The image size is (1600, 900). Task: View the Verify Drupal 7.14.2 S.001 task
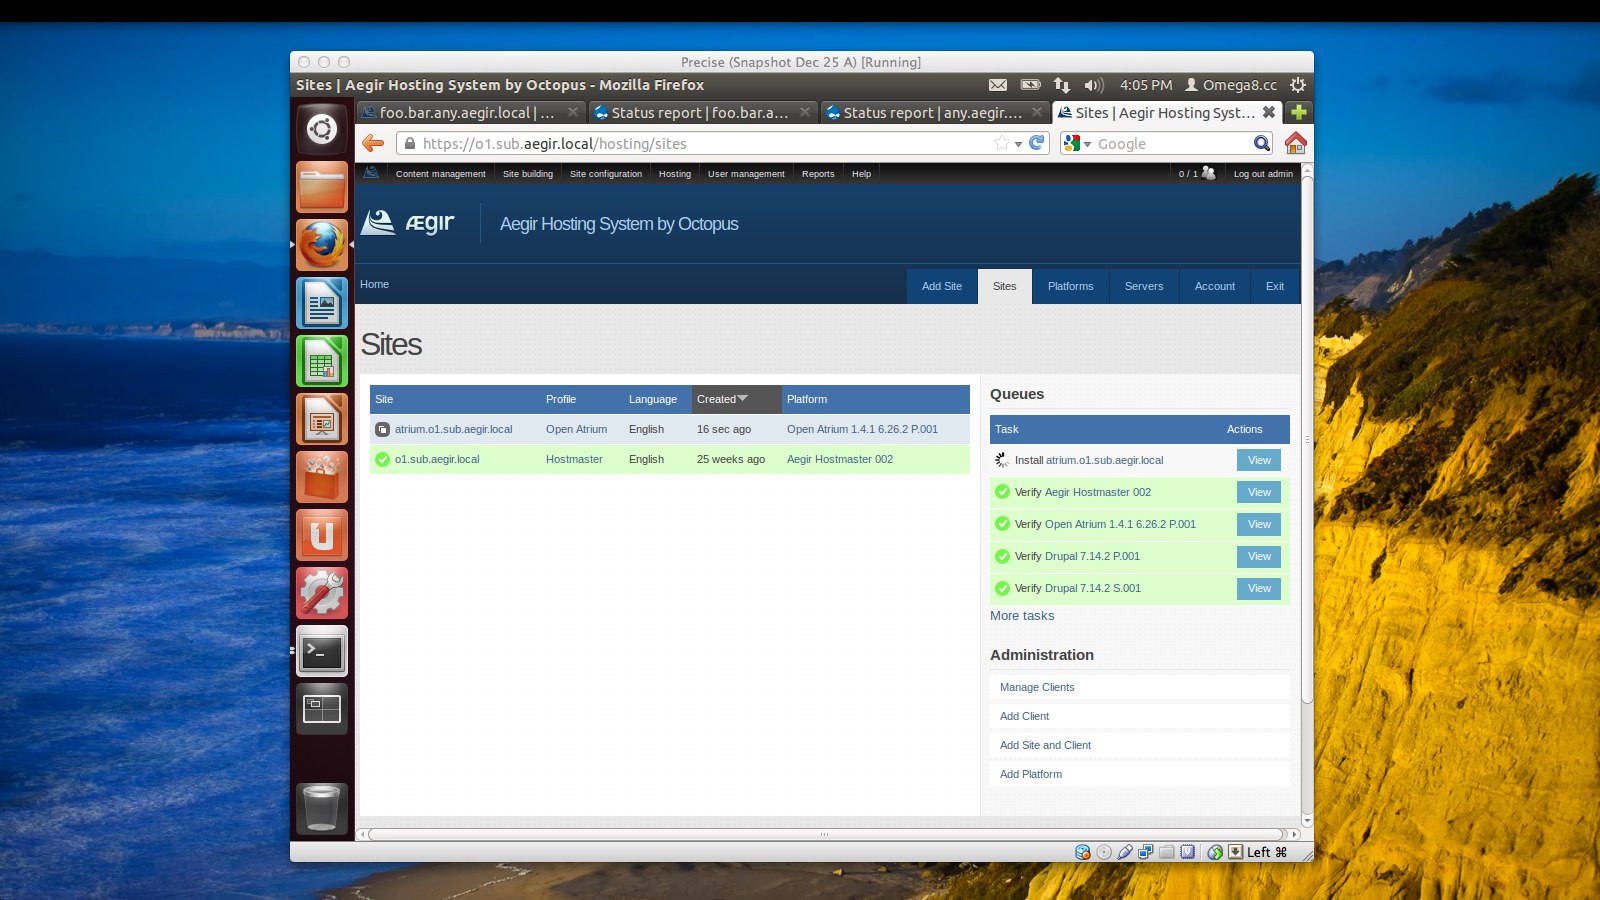coord(1258,588)
